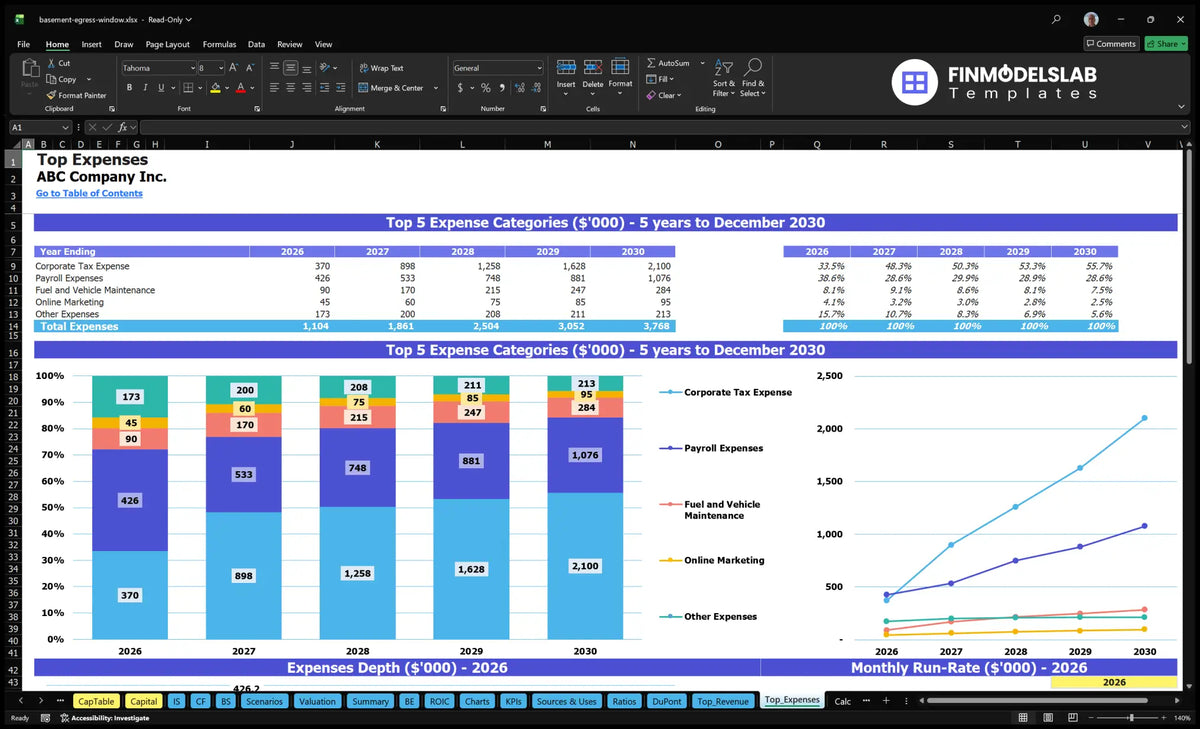Click the comma style button
The image size is (1200, 729).
(x=503, y=88)
